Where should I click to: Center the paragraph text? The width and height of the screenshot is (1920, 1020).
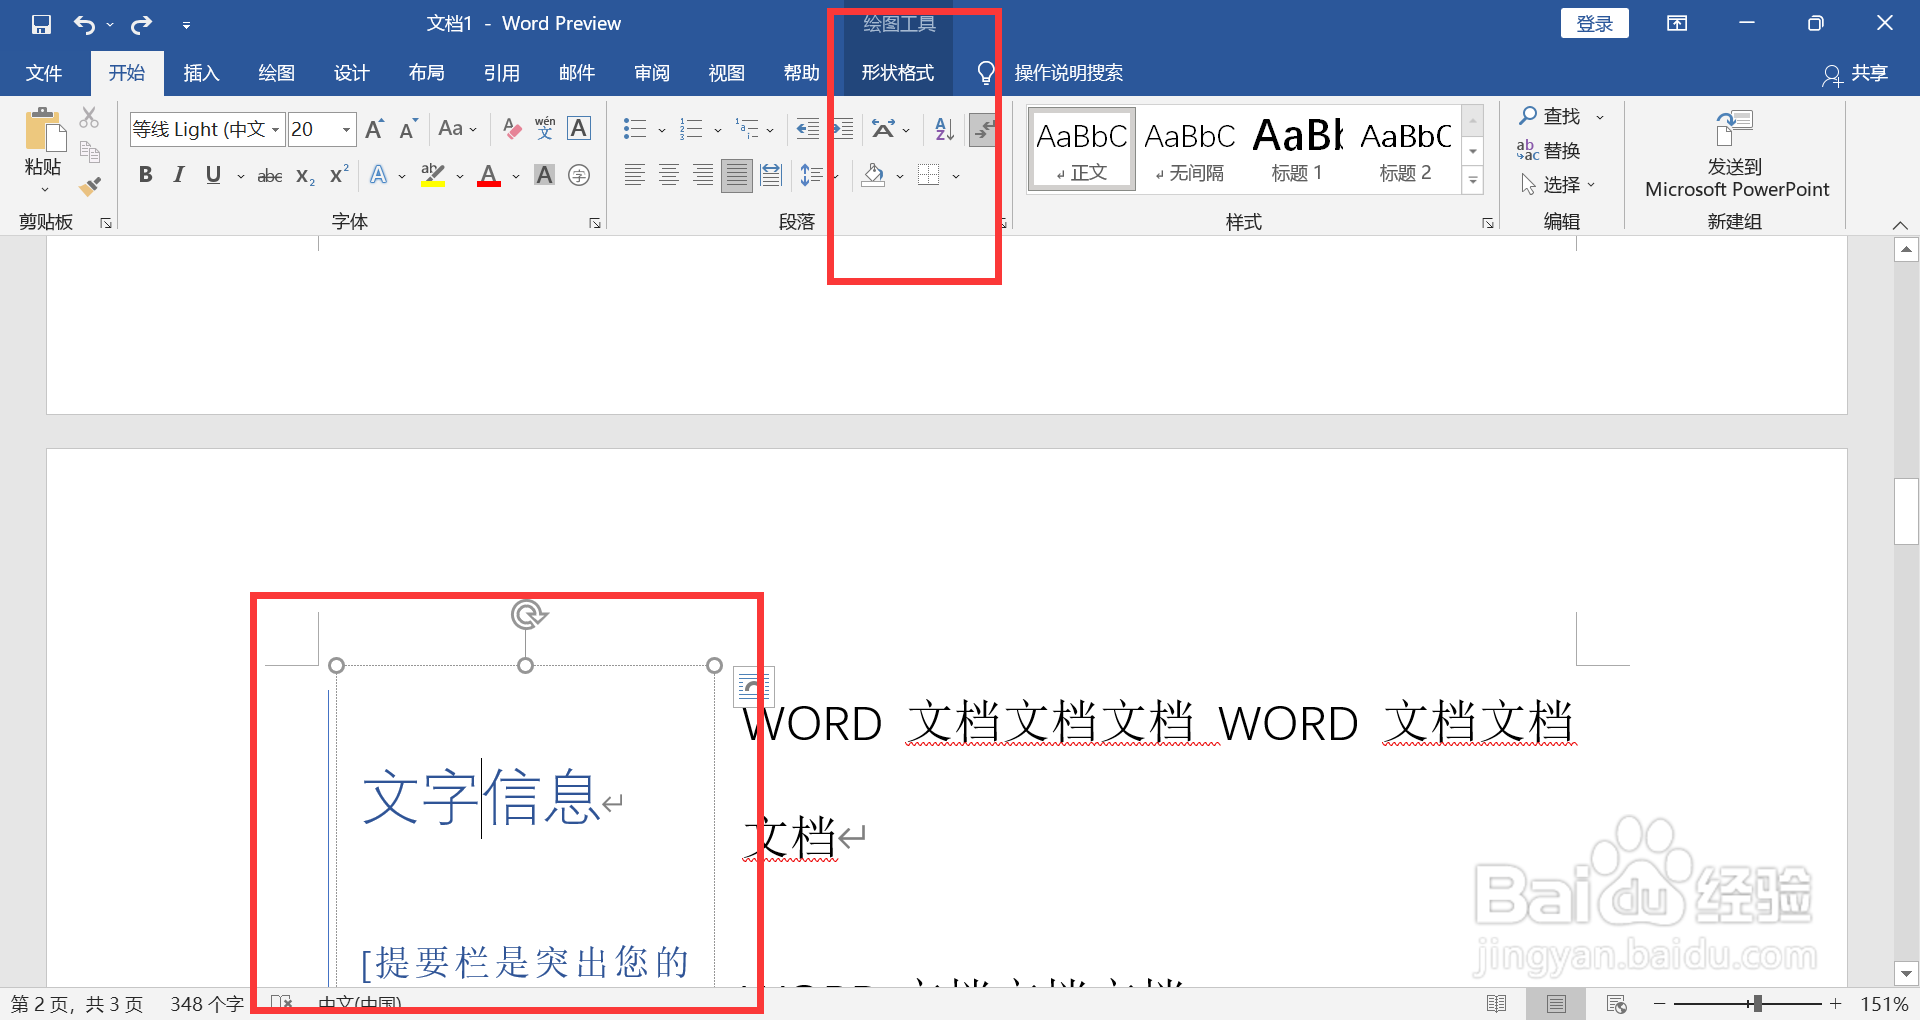(669, 176)
